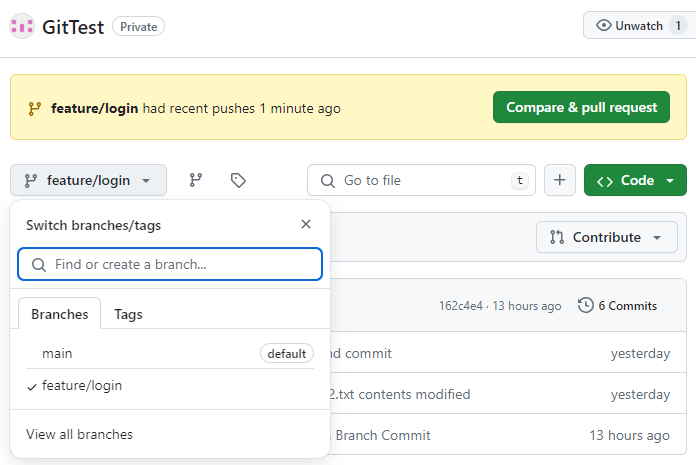Image resolution: width=696 pixels, height=465 pixels.
Task: Toggle Unwatch for this repository
Action: tap(635, 26)
